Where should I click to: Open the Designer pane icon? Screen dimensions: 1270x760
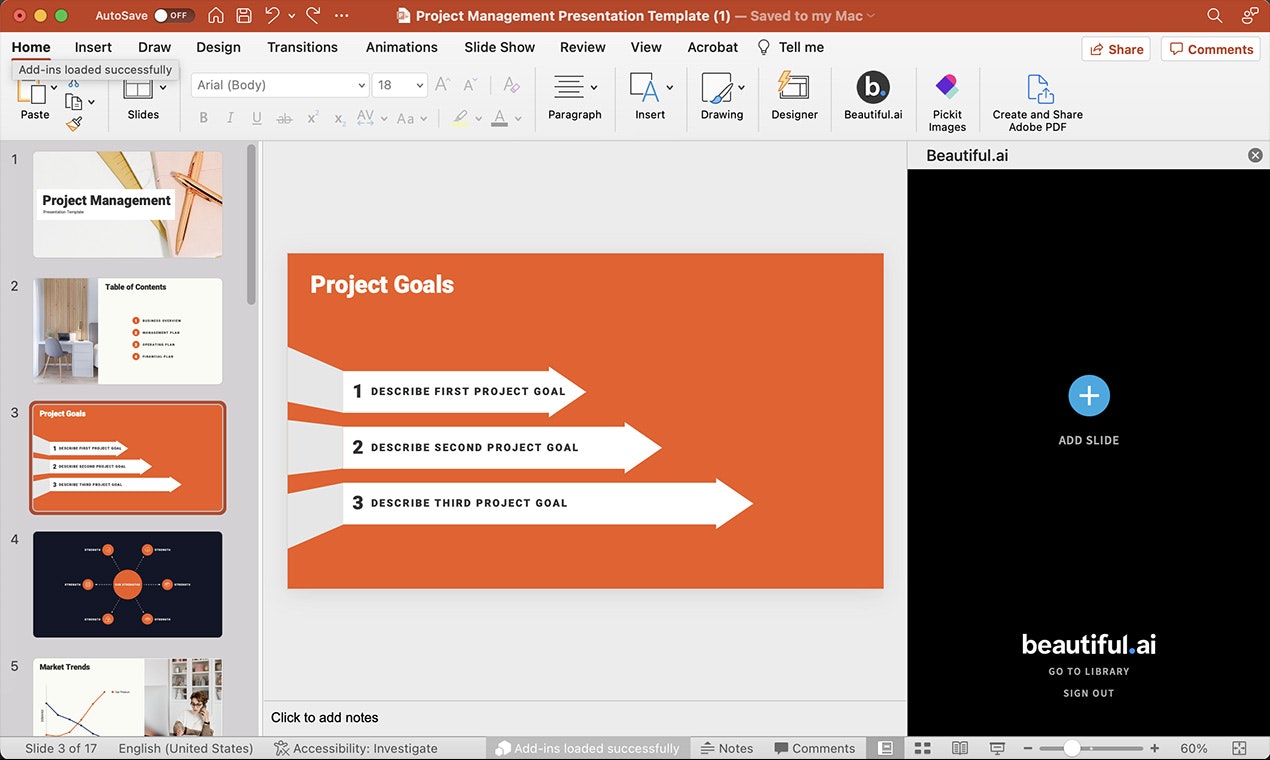[x=794, y=87]
